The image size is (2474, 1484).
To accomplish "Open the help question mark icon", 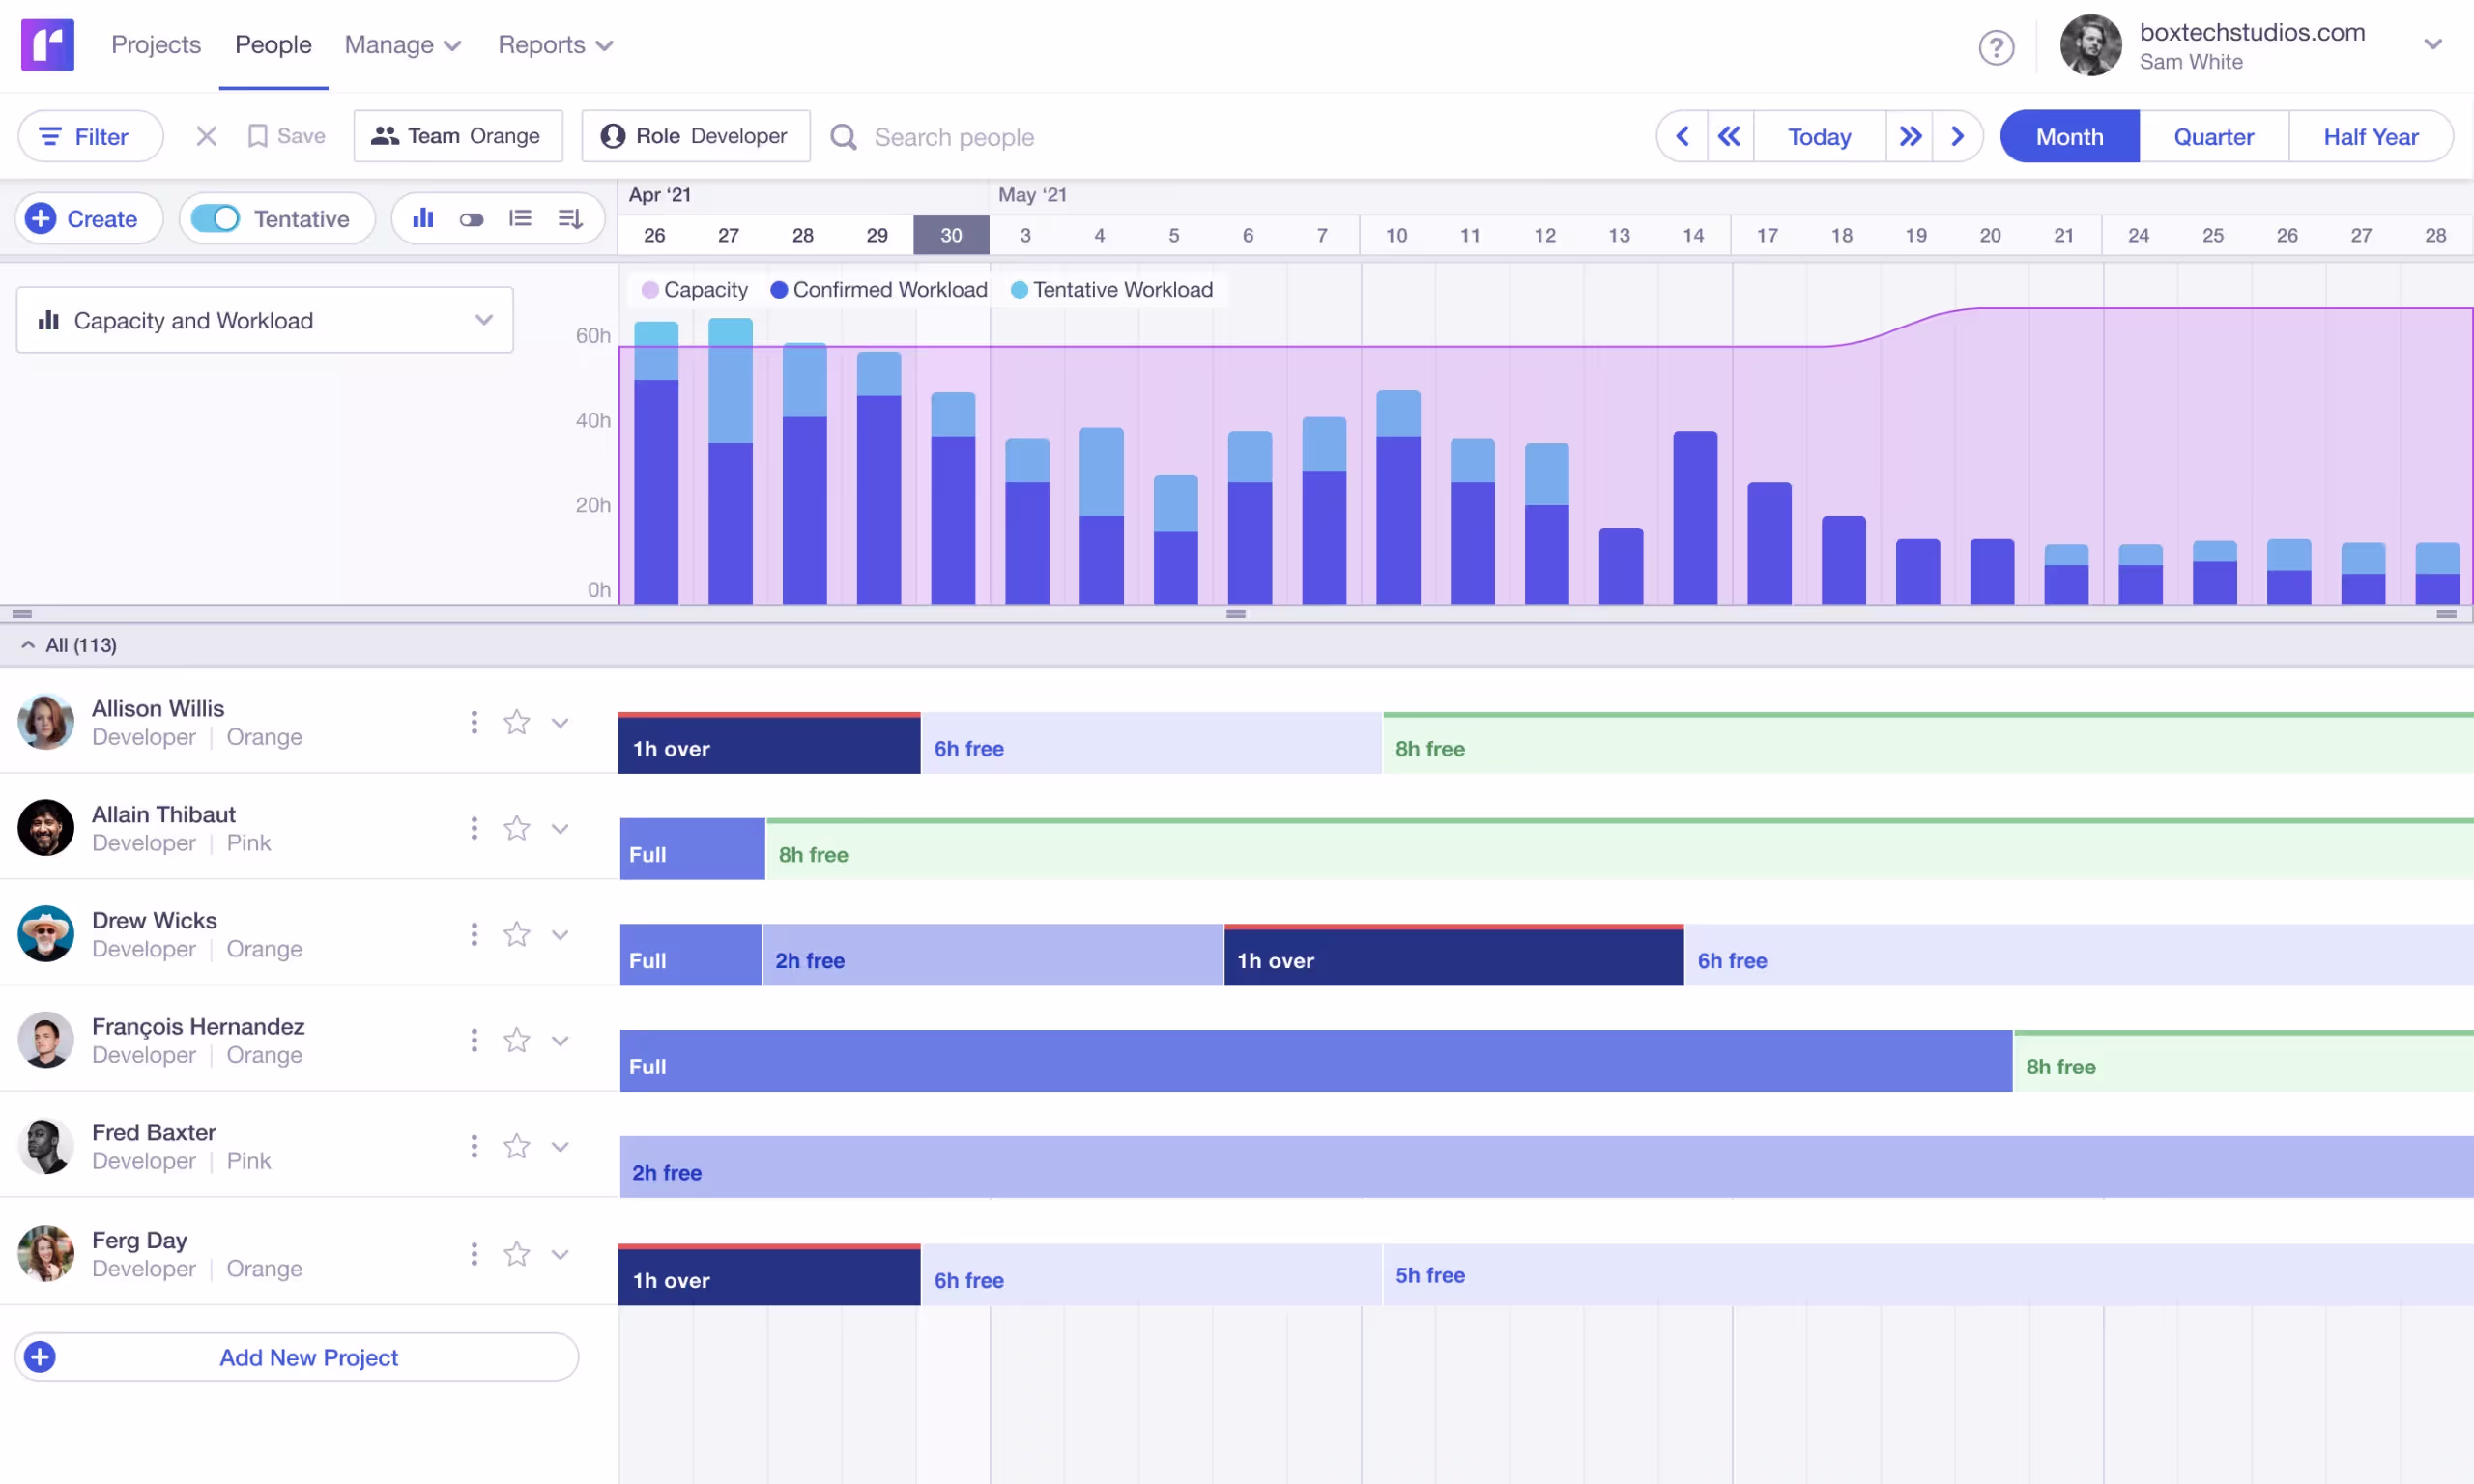I will [1997, 47].
